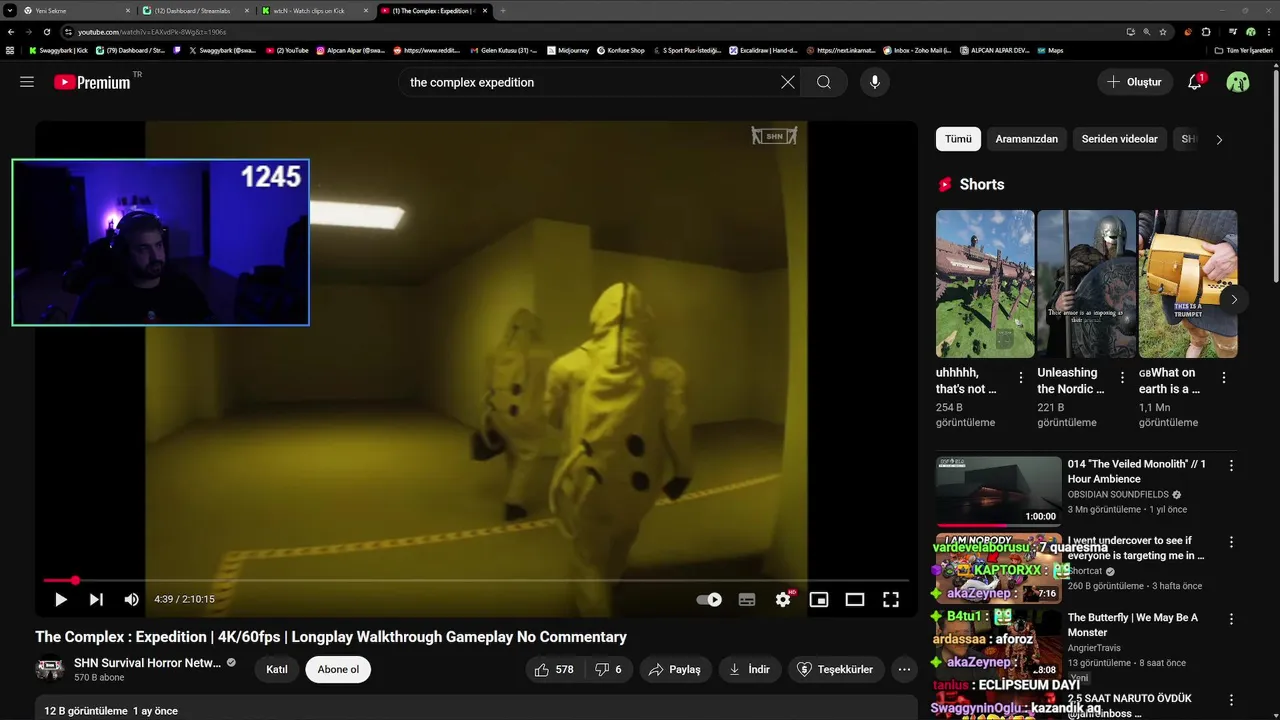Viewport: 1280px width, 720px height.
Task: Switch to miniplayer mode
Action: (819, 599)
